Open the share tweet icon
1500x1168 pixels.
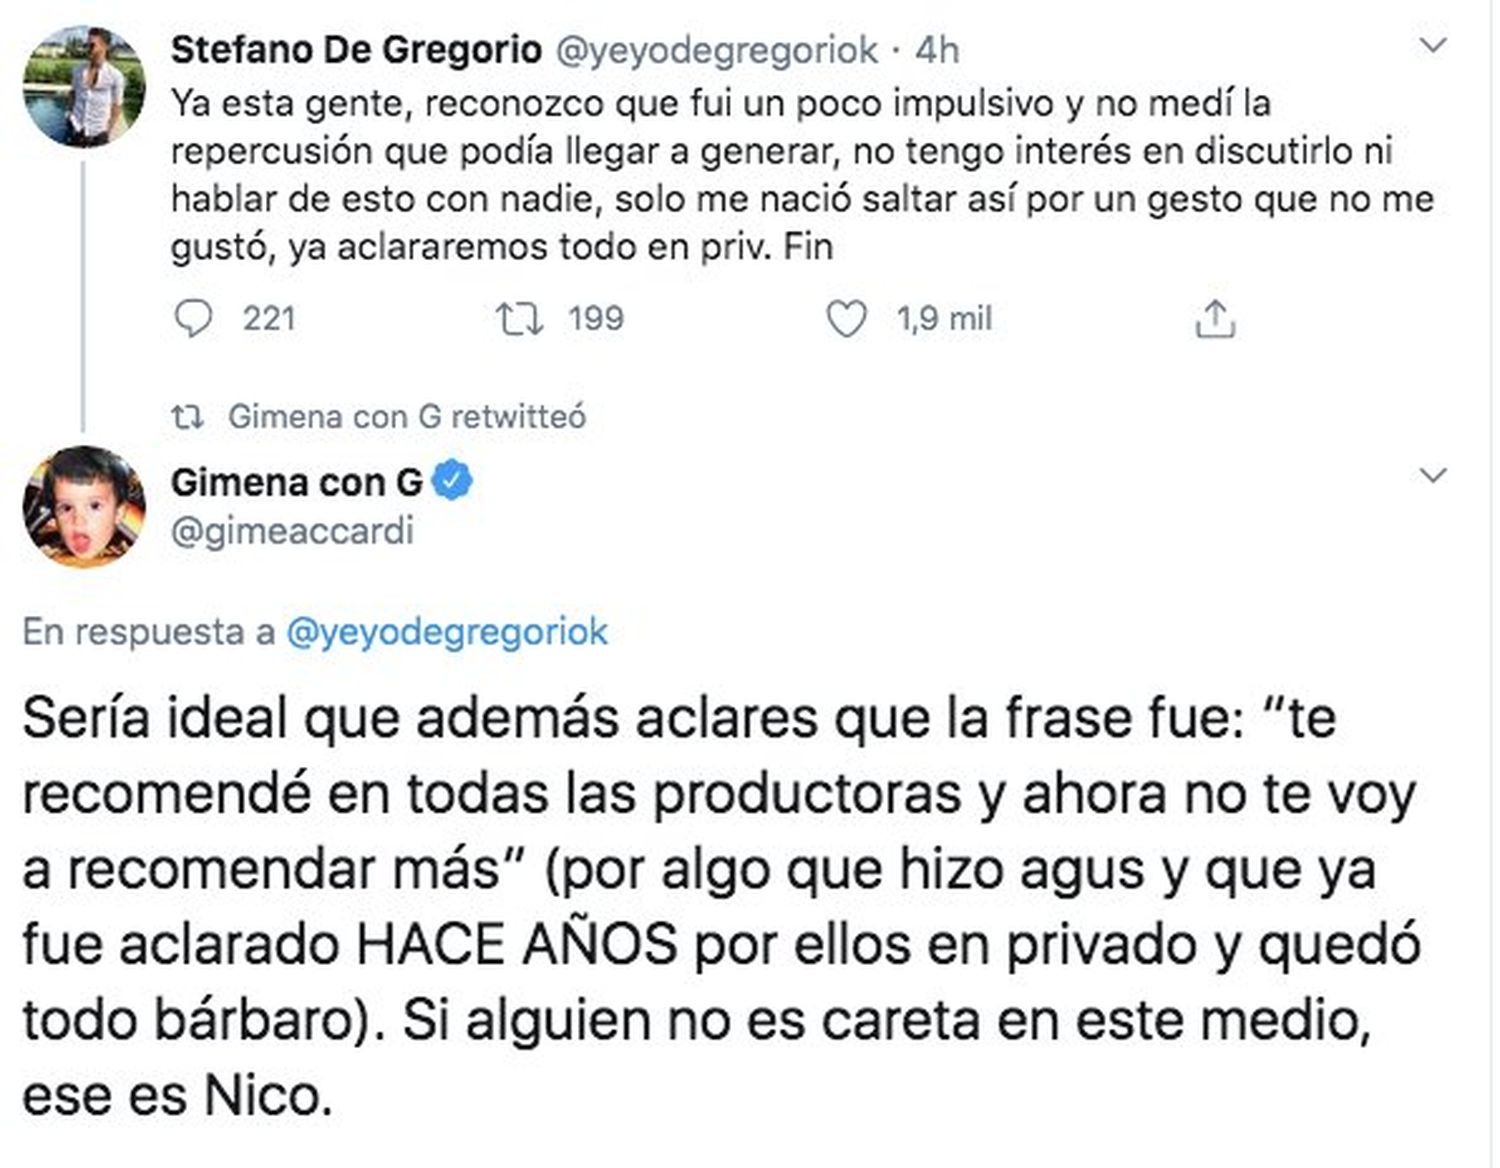pos(1215,319)
